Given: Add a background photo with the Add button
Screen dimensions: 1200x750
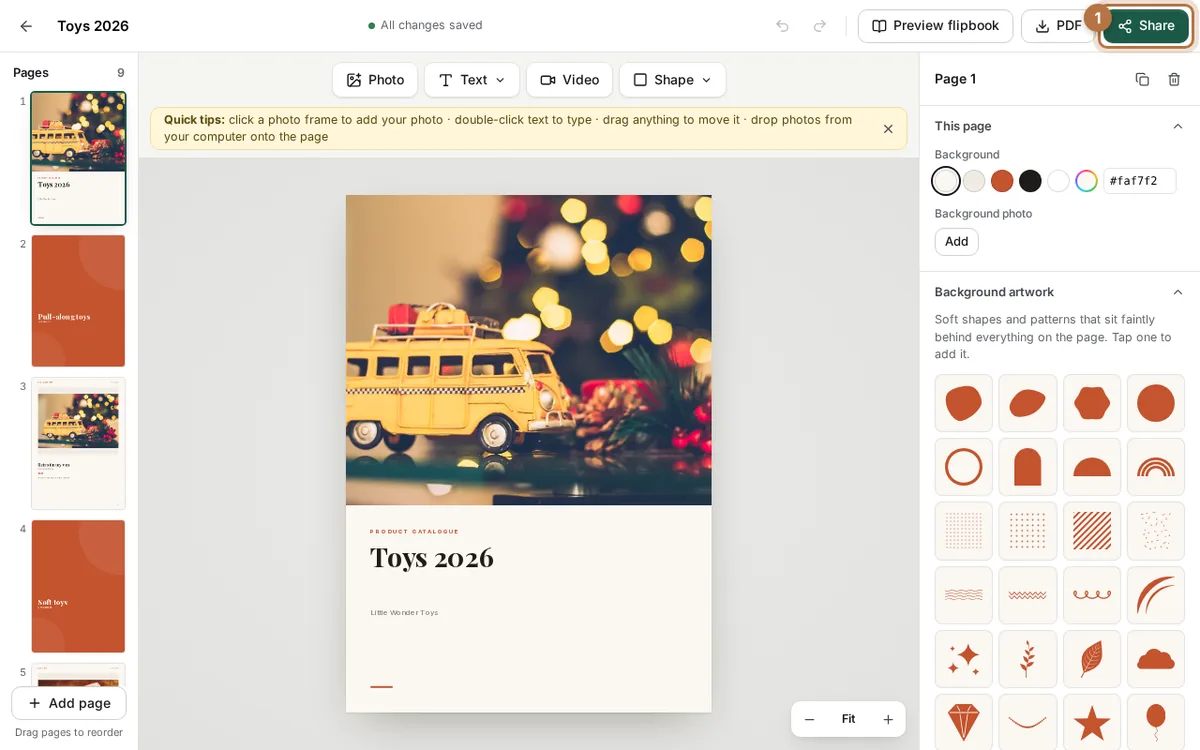Looking at the screenshot, I should (956, 241).
